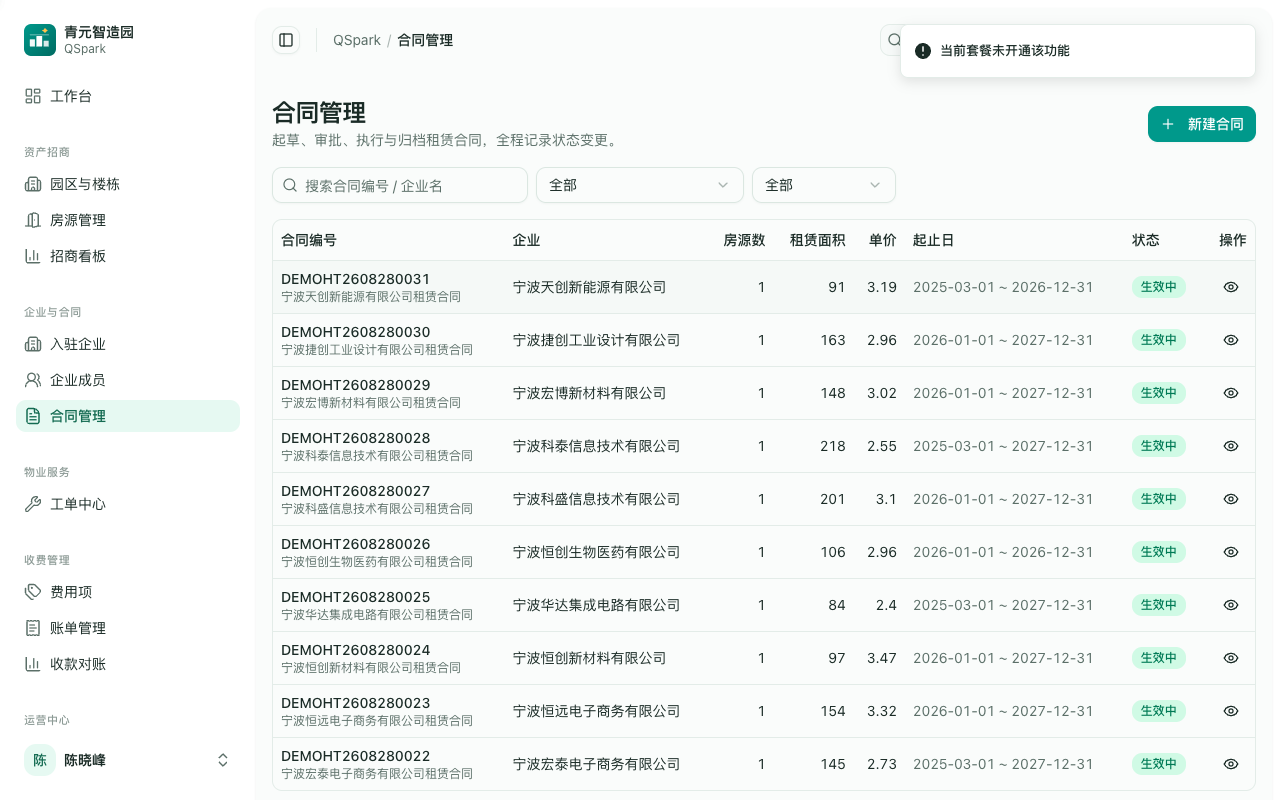Expand the 陈晓峰 account switcher chevron

click(x=223, y=760)
